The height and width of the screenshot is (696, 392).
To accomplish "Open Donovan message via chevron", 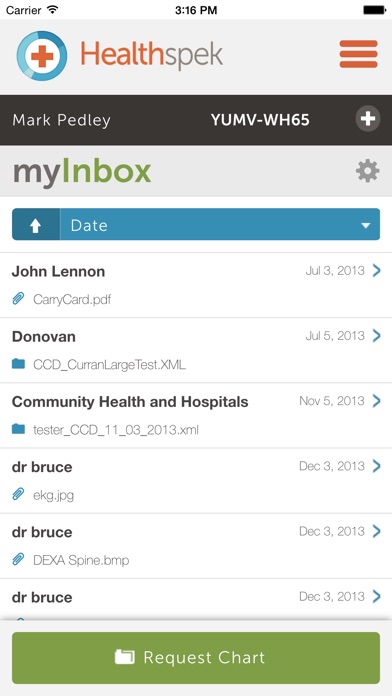I will tap(376, 336).
